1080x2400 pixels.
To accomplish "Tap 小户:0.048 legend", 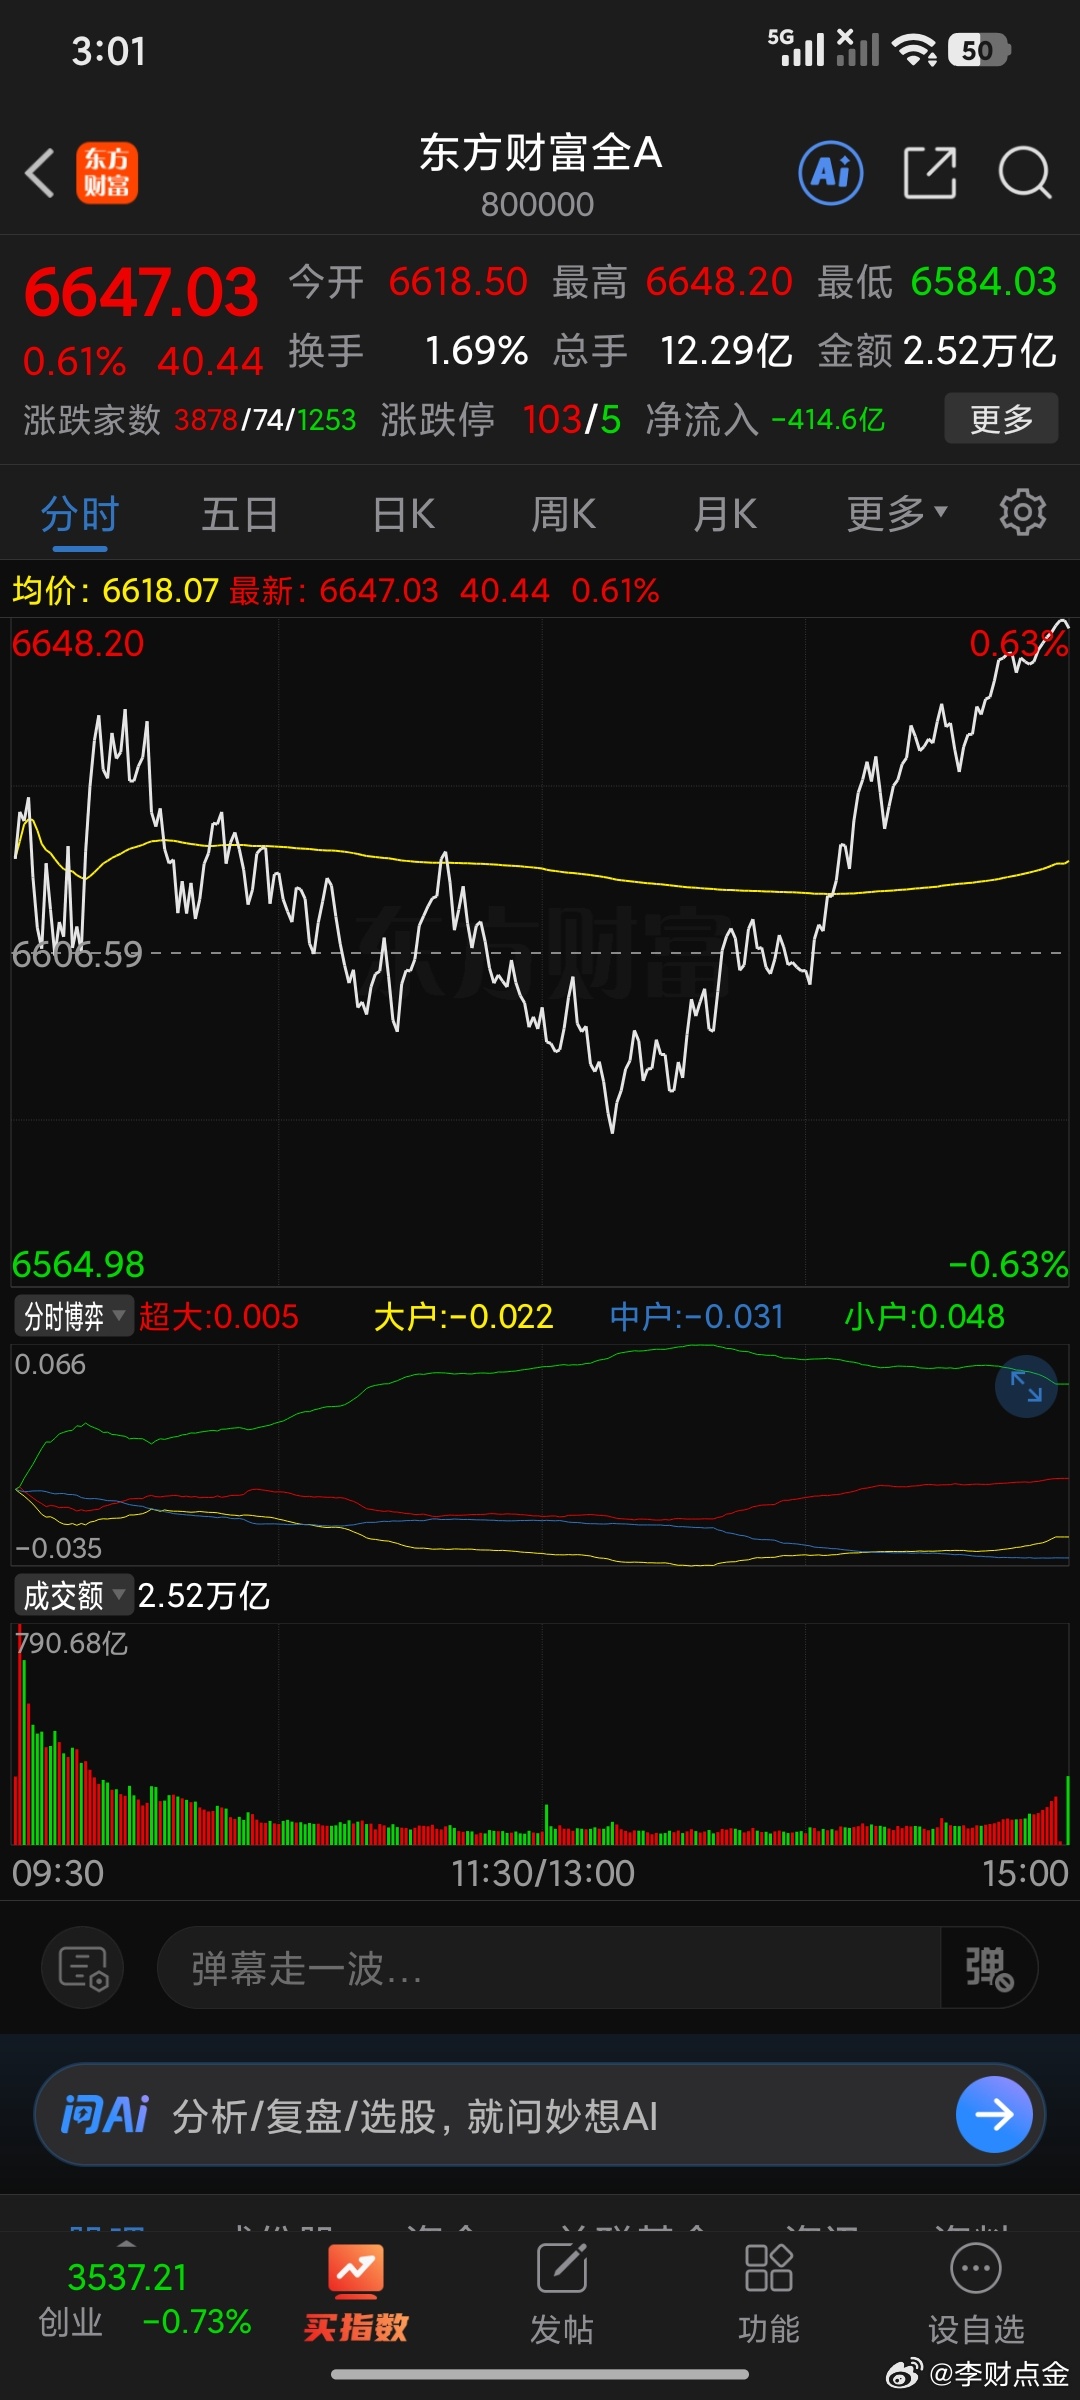I will click(925, 1316).
